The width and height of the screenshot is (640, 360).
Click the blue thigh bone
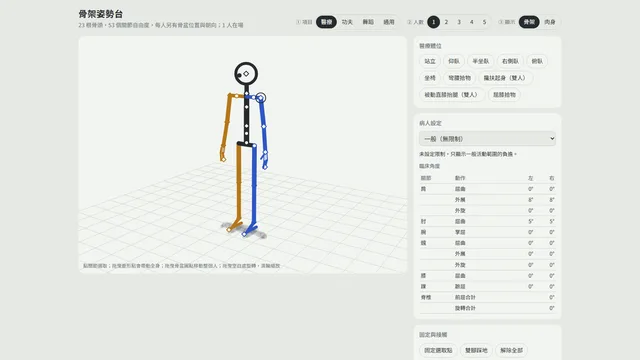[x=254, y=165]
